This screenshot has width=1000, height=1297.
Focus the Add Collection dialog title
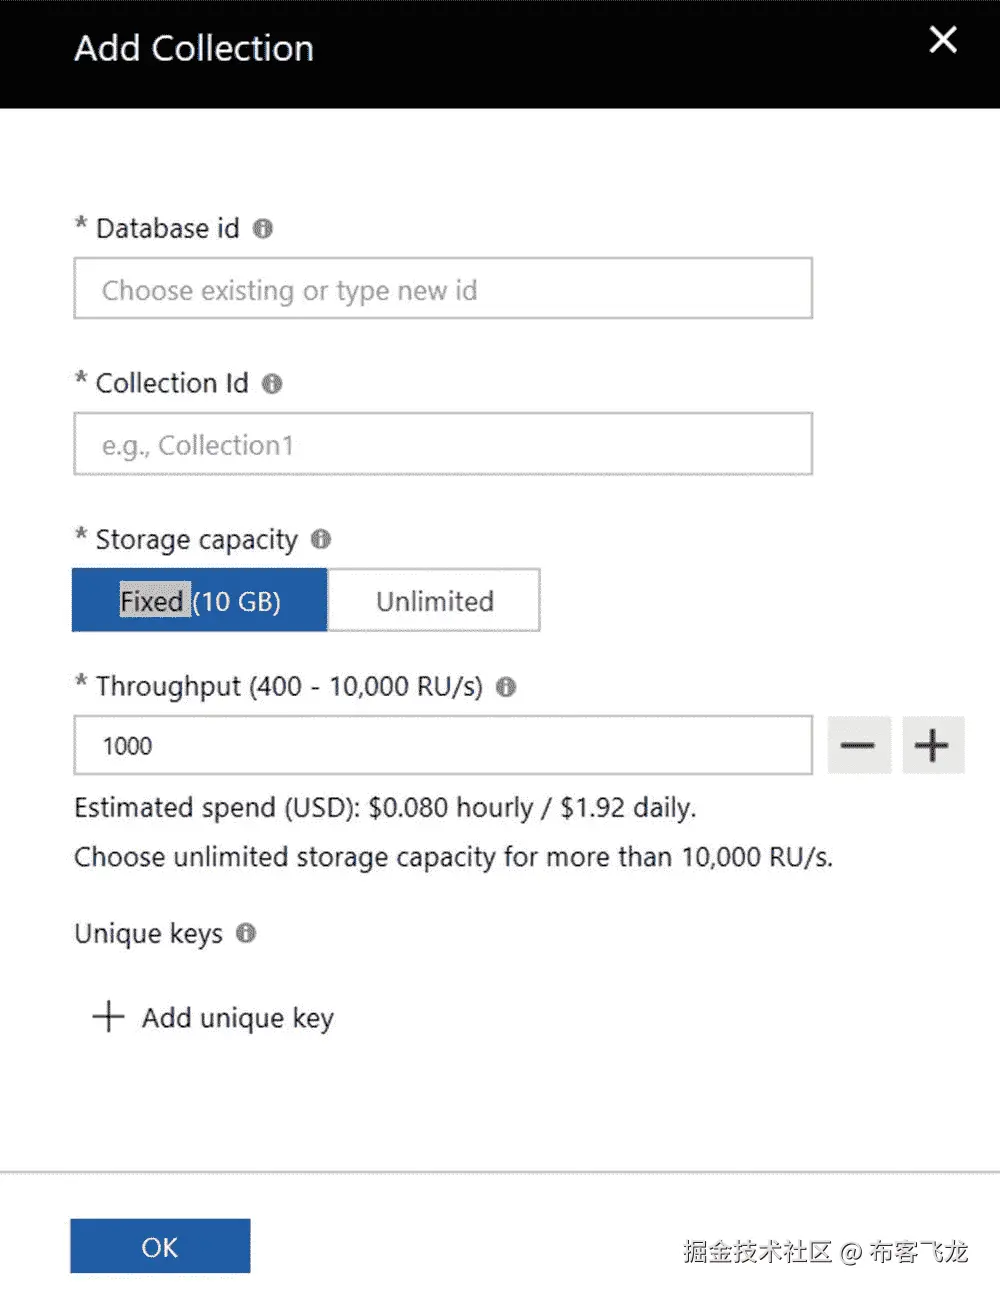tap(193, 48)
